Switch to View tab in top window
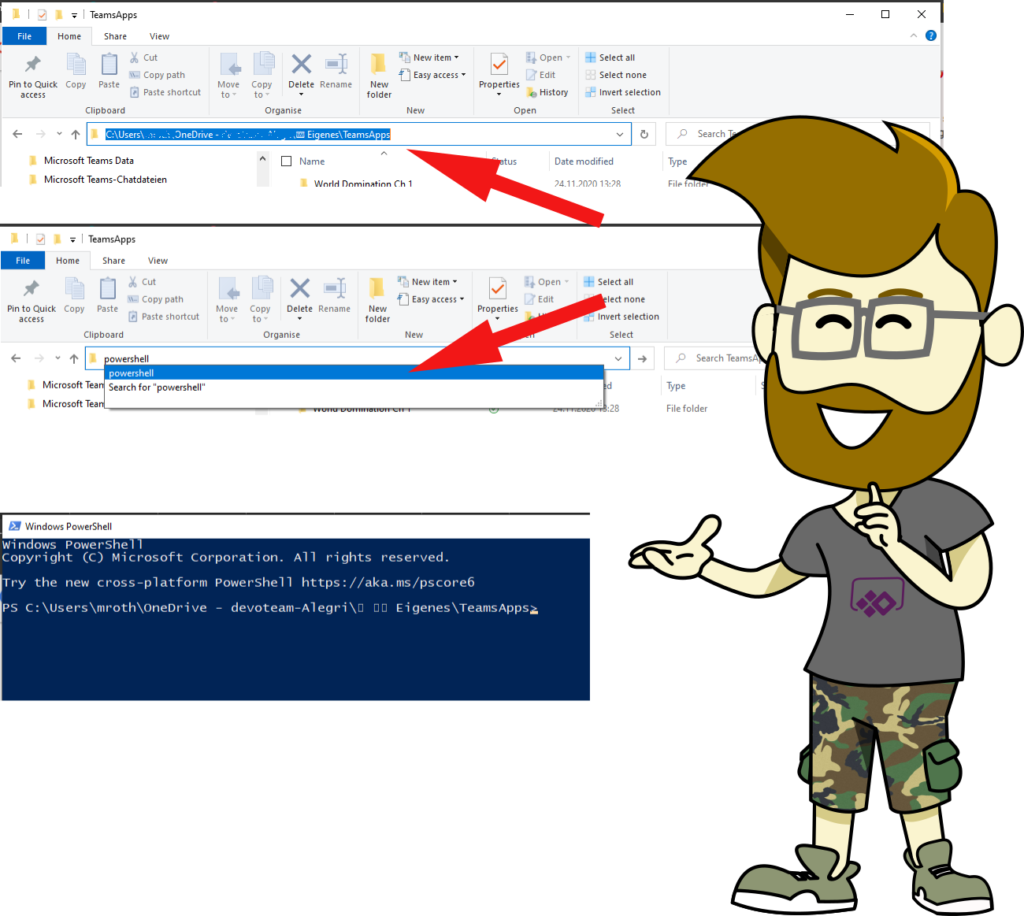Image resolution: width=1024 pixels, height=916 pixels. click(x=159, y=36)
